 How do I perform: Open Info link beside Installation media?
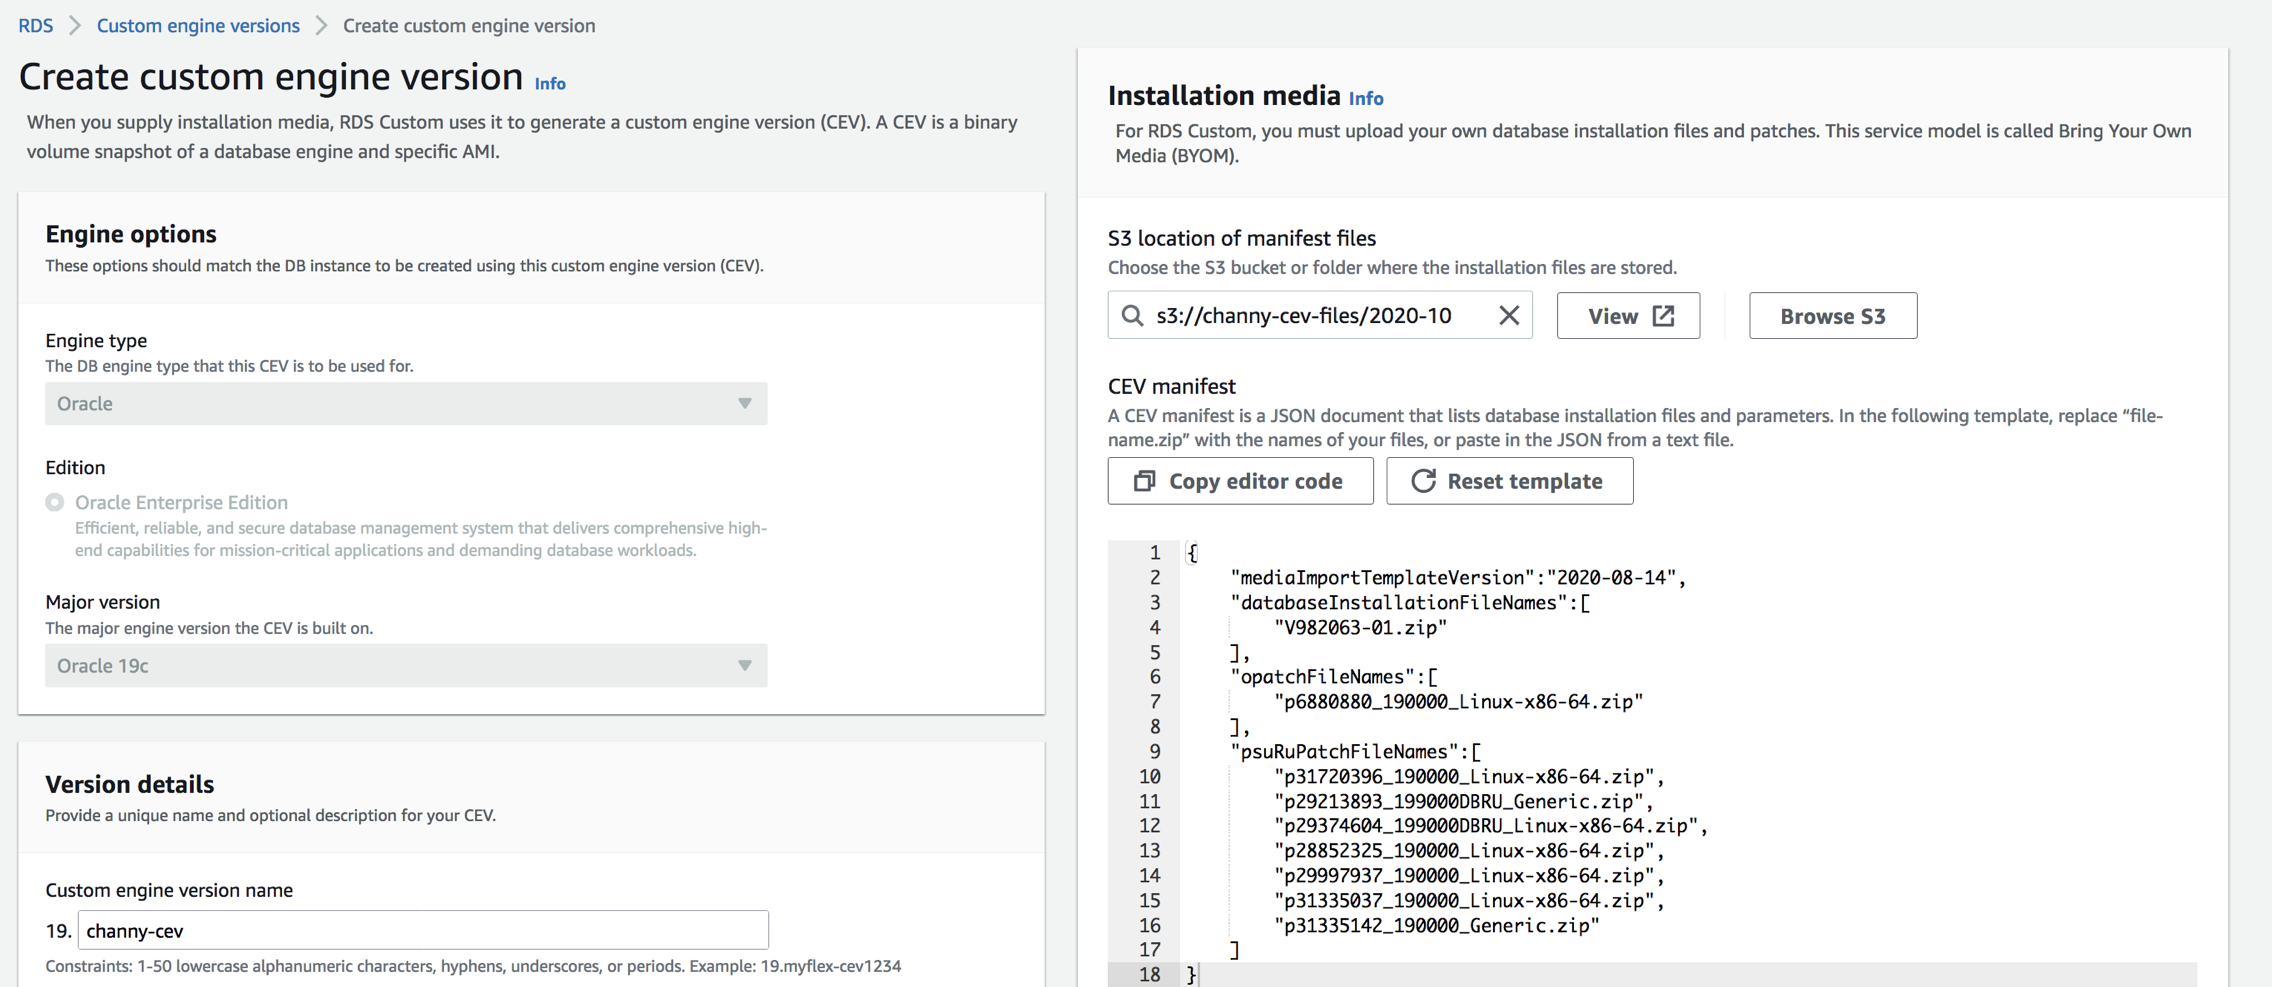point(1365,98)
